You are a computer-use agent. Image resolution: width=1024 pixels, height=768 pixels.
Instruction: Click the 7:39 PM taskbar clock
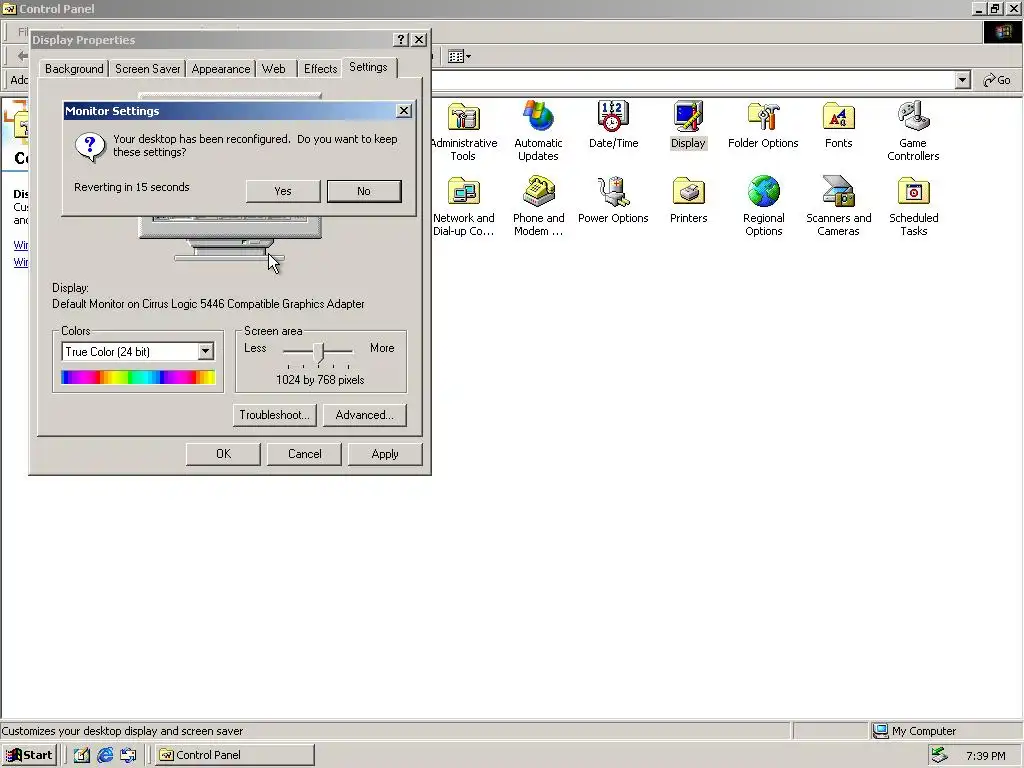click(985, 756)
